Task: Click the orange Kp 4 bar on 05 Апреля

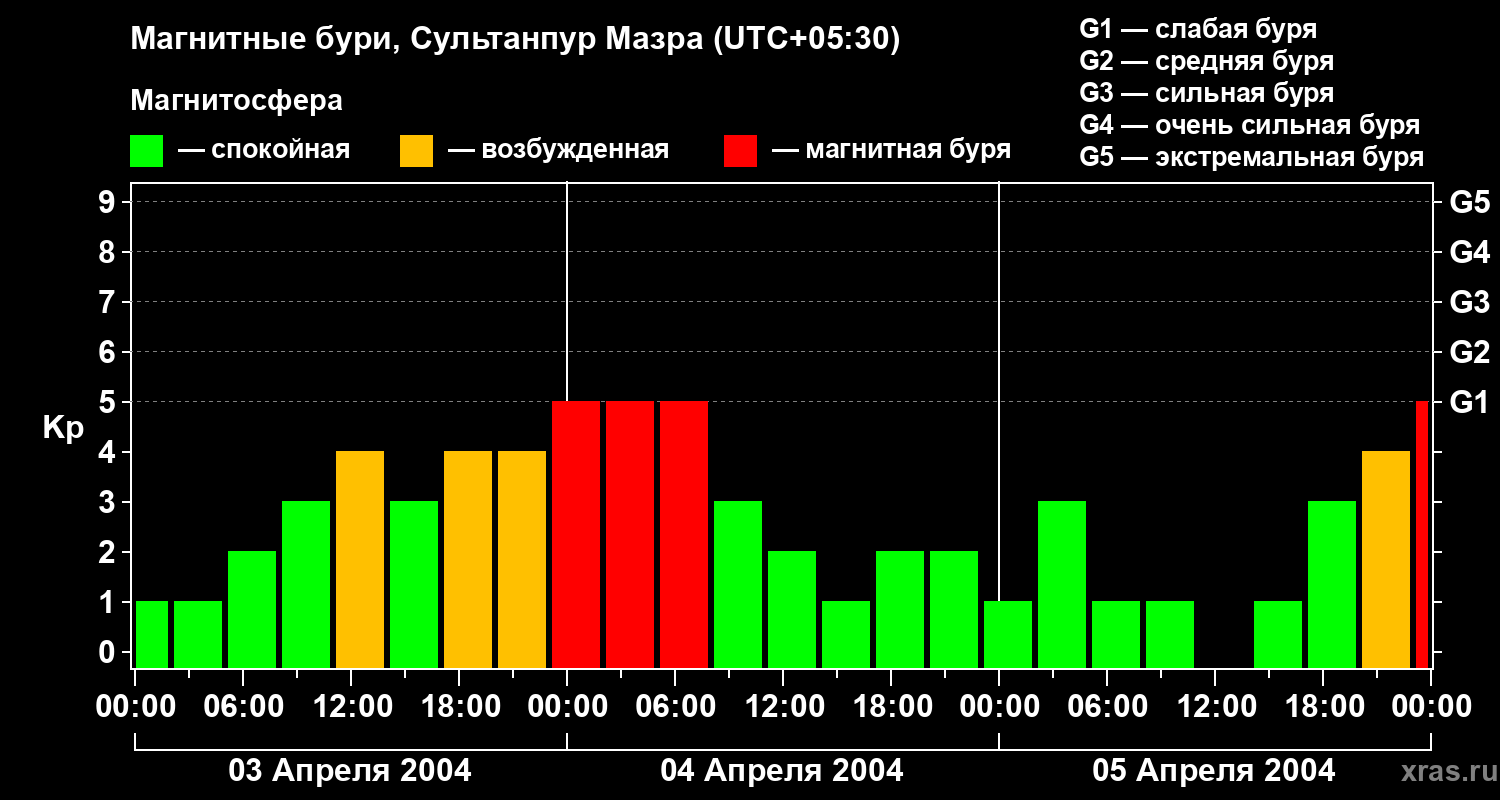Action: coord(1386,559)
